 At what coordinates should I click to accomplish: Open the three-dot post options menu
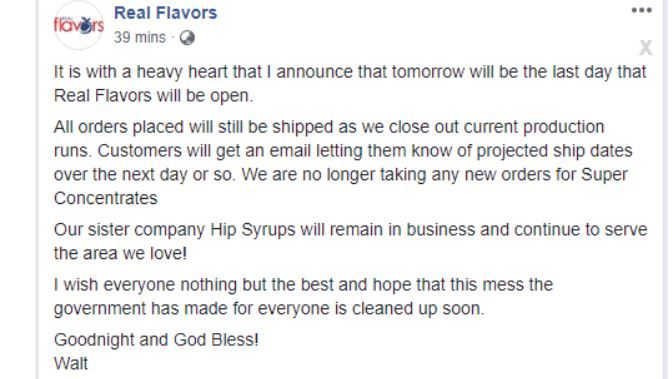click(x=642, y=10)
